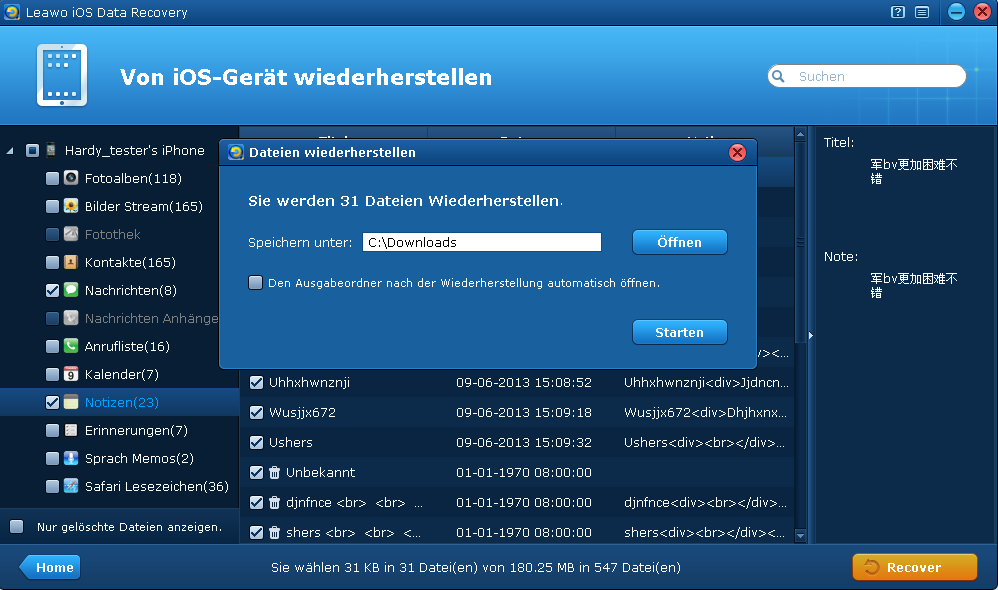
Task: Check the Kalender(7) checkbox
Action: pyautogui.click(x=53, y=374)
